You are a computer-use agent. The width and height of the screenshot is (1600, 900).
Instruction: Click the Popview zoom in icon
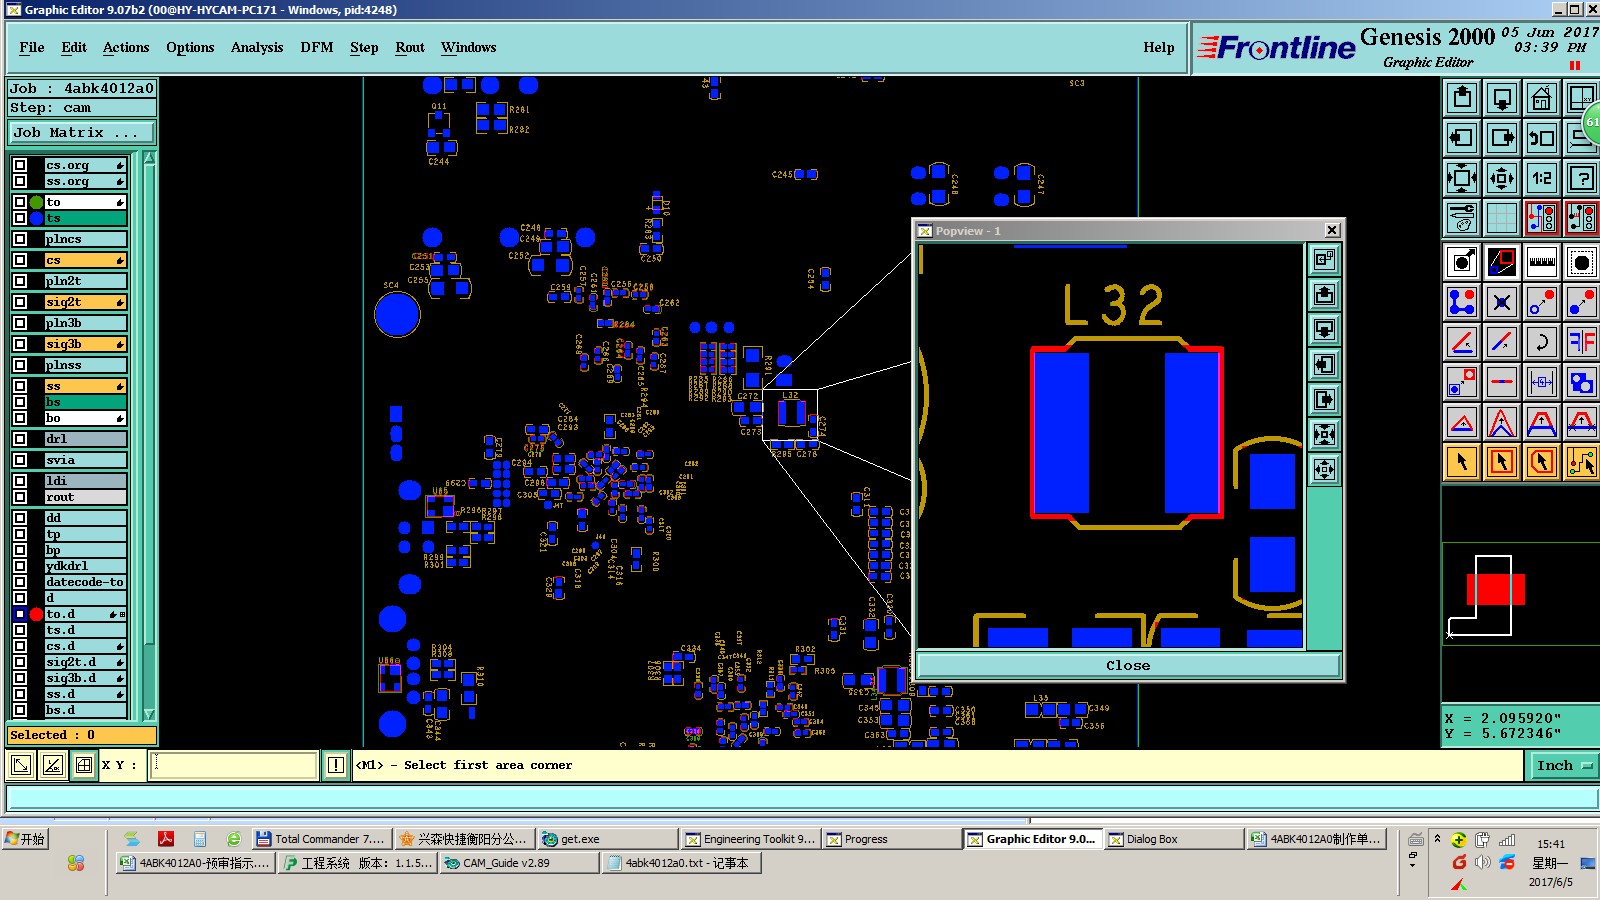click(x=1324, y=434)
